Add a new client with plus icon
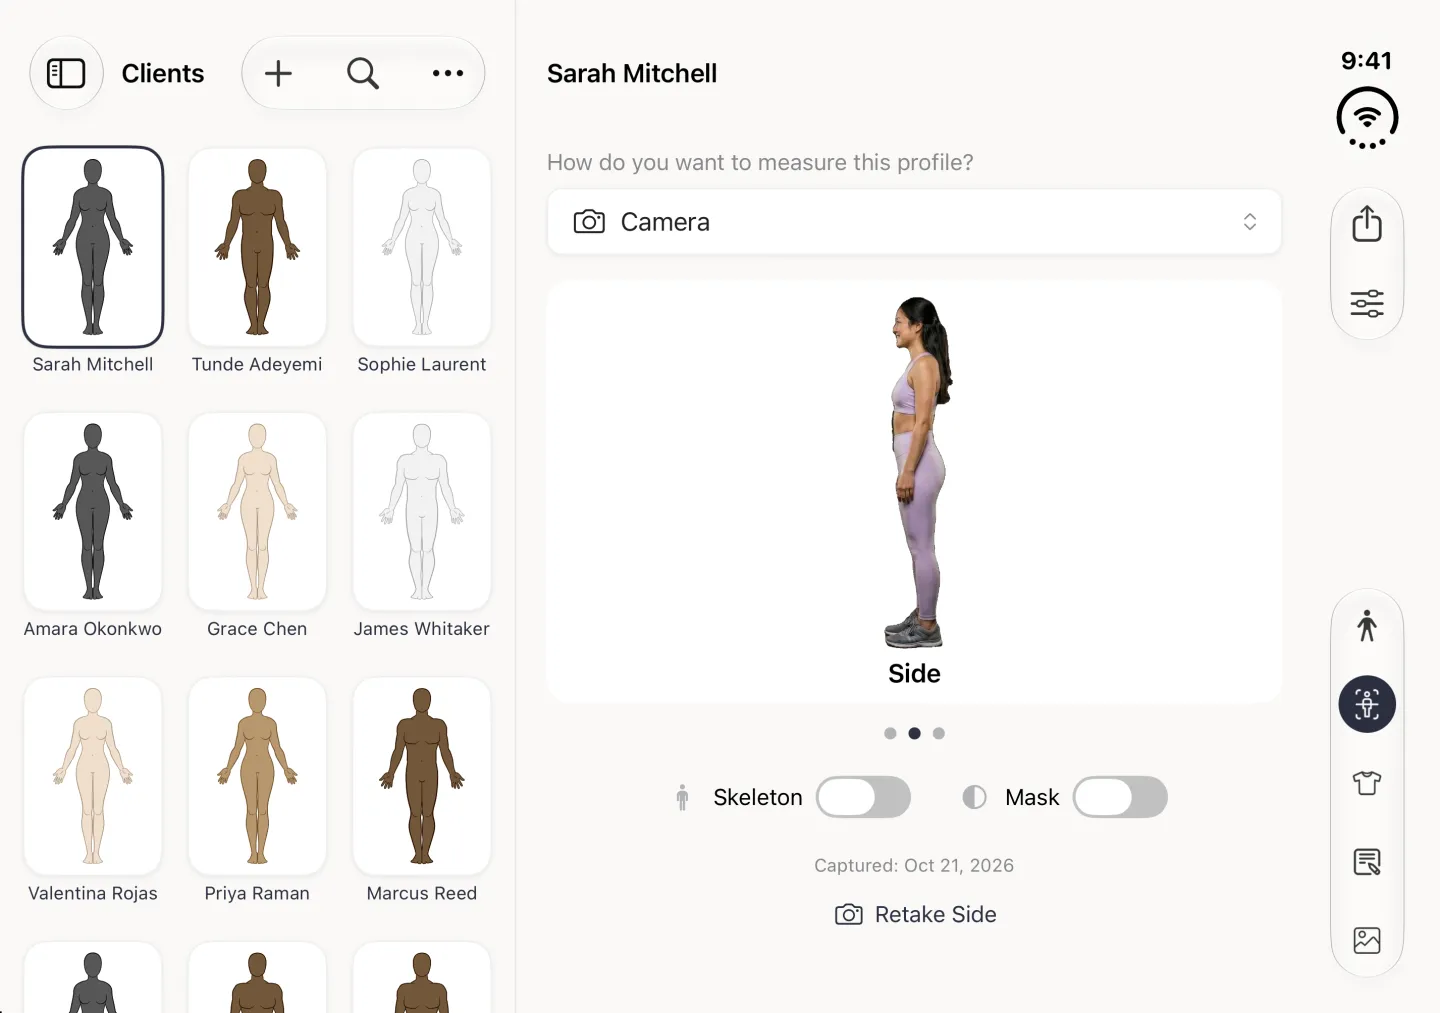 (278, 73)
